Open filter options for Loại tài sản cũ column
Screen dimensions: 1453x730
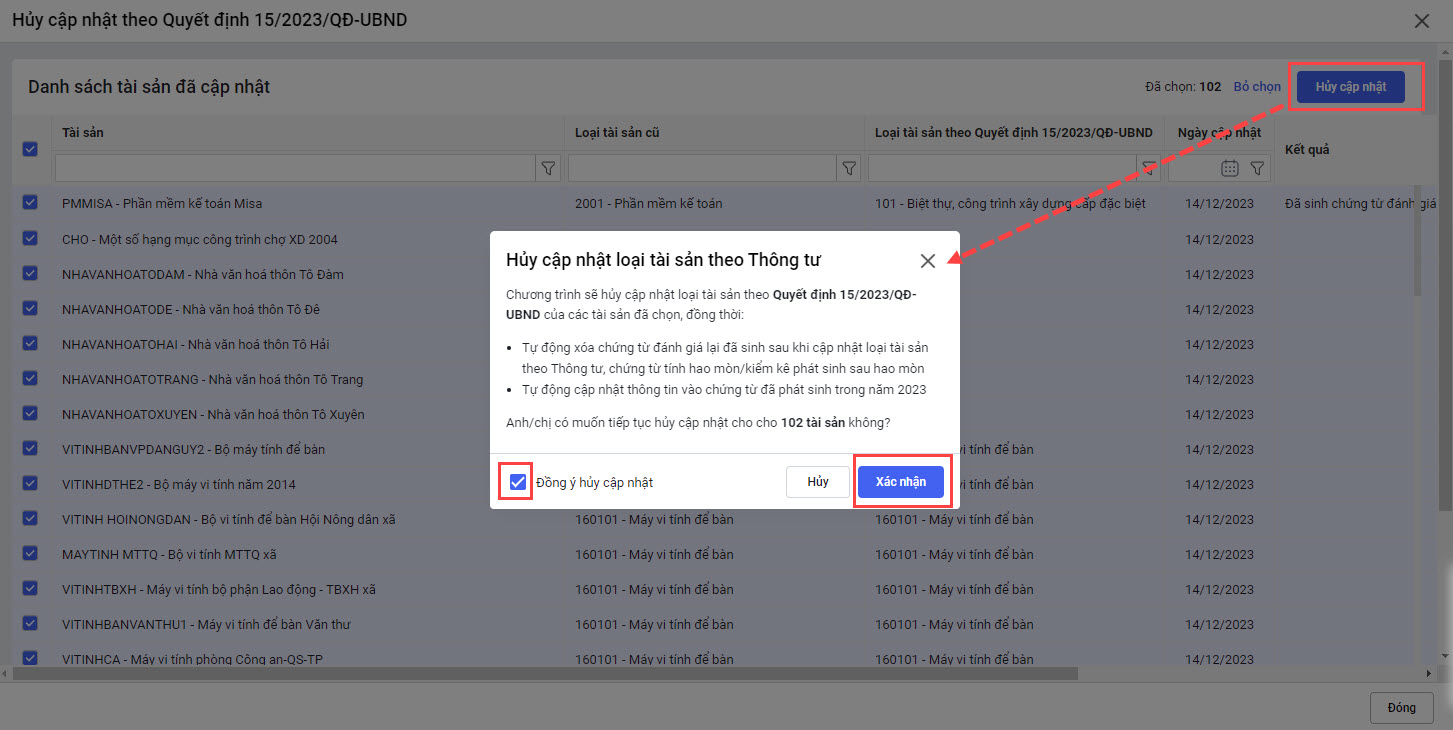849,169
